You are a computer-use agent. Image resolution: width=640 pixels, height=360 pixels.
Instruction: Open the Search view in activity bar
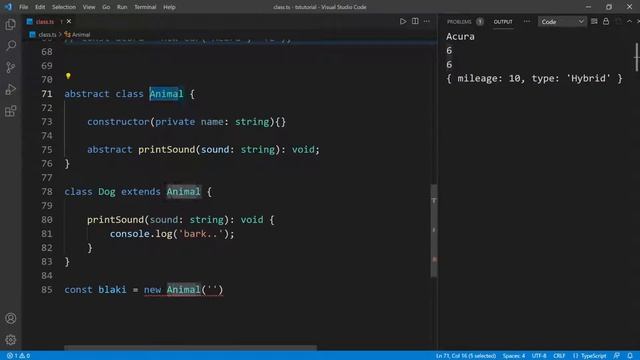pos(11,45)
